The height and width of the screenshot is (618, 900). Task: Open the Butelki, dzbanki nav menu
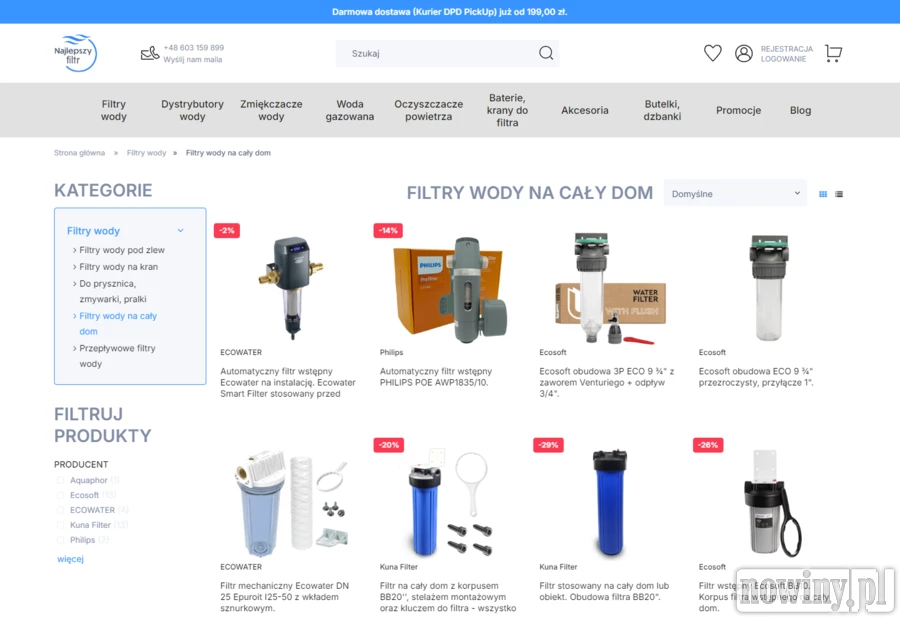(x=662, y=110)
